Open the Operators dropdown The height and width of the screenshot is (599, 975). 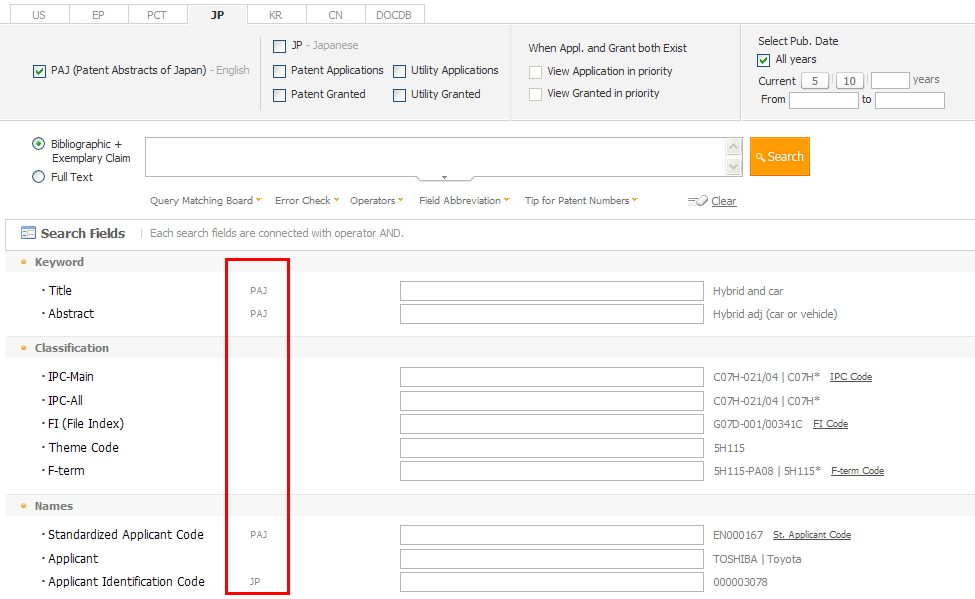(x=376, y=201)
